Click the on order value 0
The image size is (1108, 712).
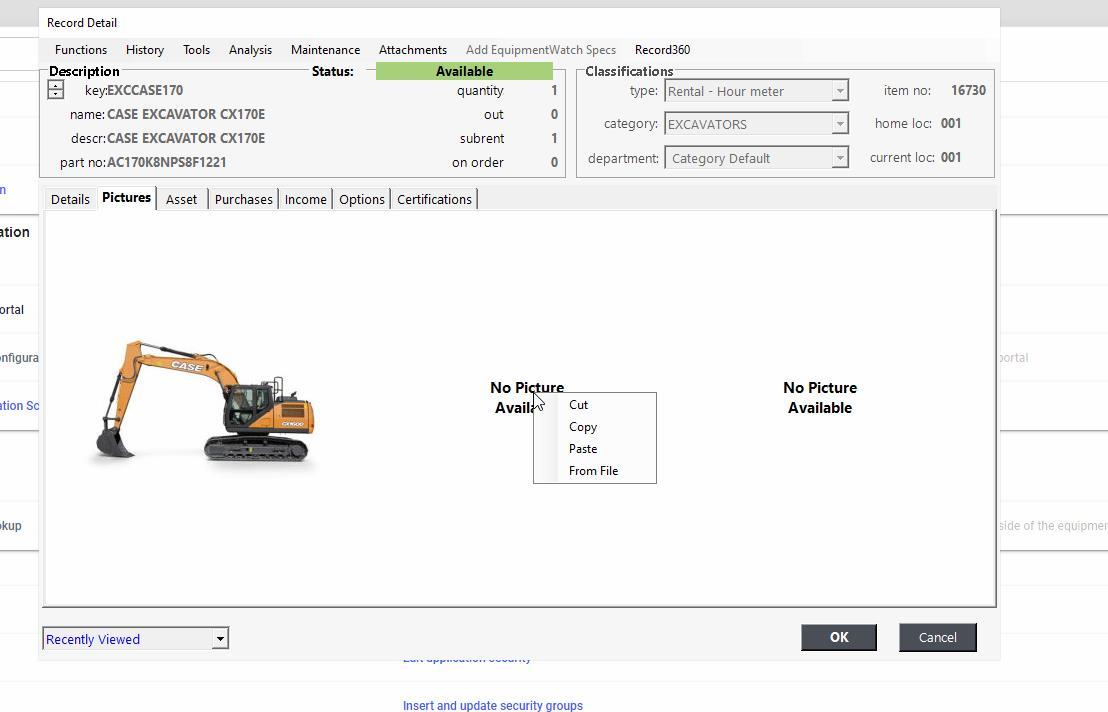554,162
